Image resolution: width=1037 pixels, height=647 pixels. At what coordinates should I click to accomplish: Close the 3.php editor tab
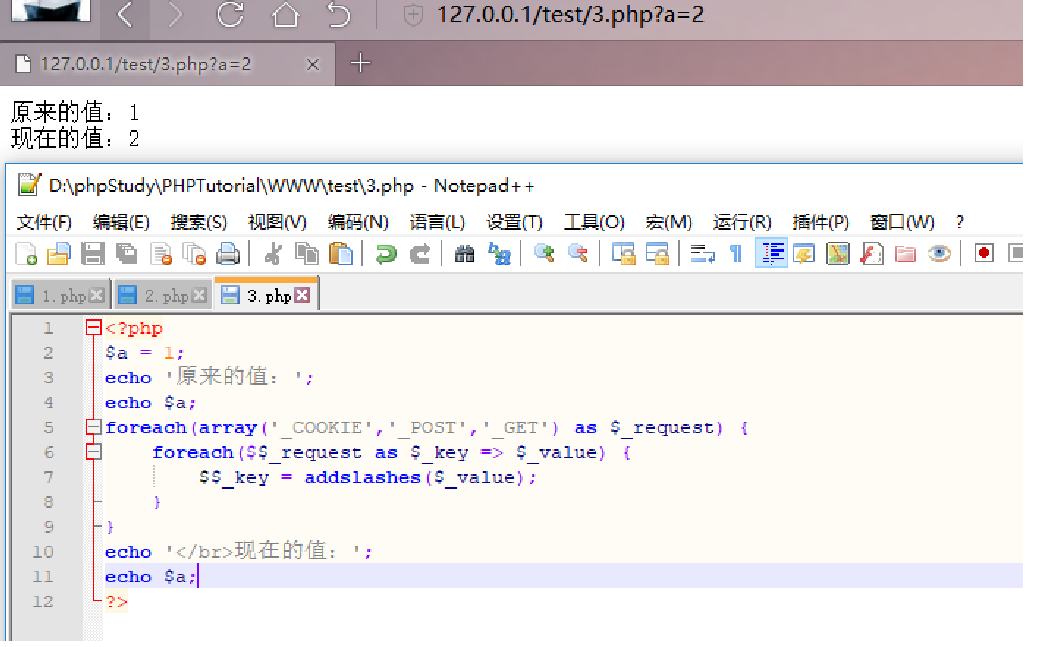click(x=302, y=296)
